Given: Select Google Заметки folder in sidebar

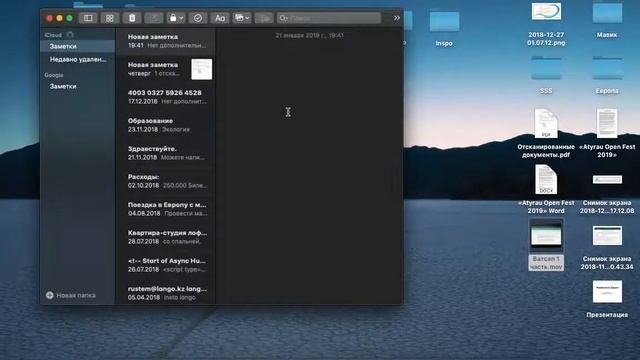Looking at the screenshot, I should pyautogui.click(x=78, y=86).
